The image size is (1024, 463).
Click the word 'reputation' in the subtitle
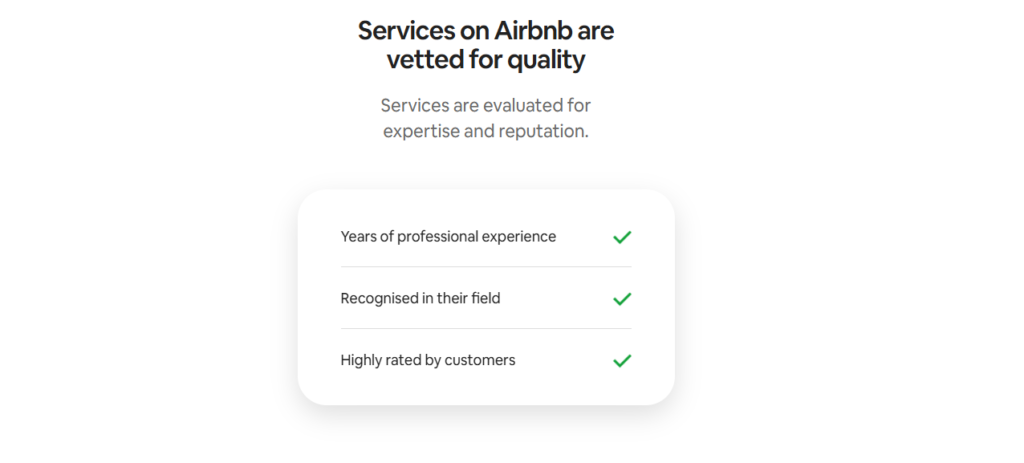pos(540,132)
